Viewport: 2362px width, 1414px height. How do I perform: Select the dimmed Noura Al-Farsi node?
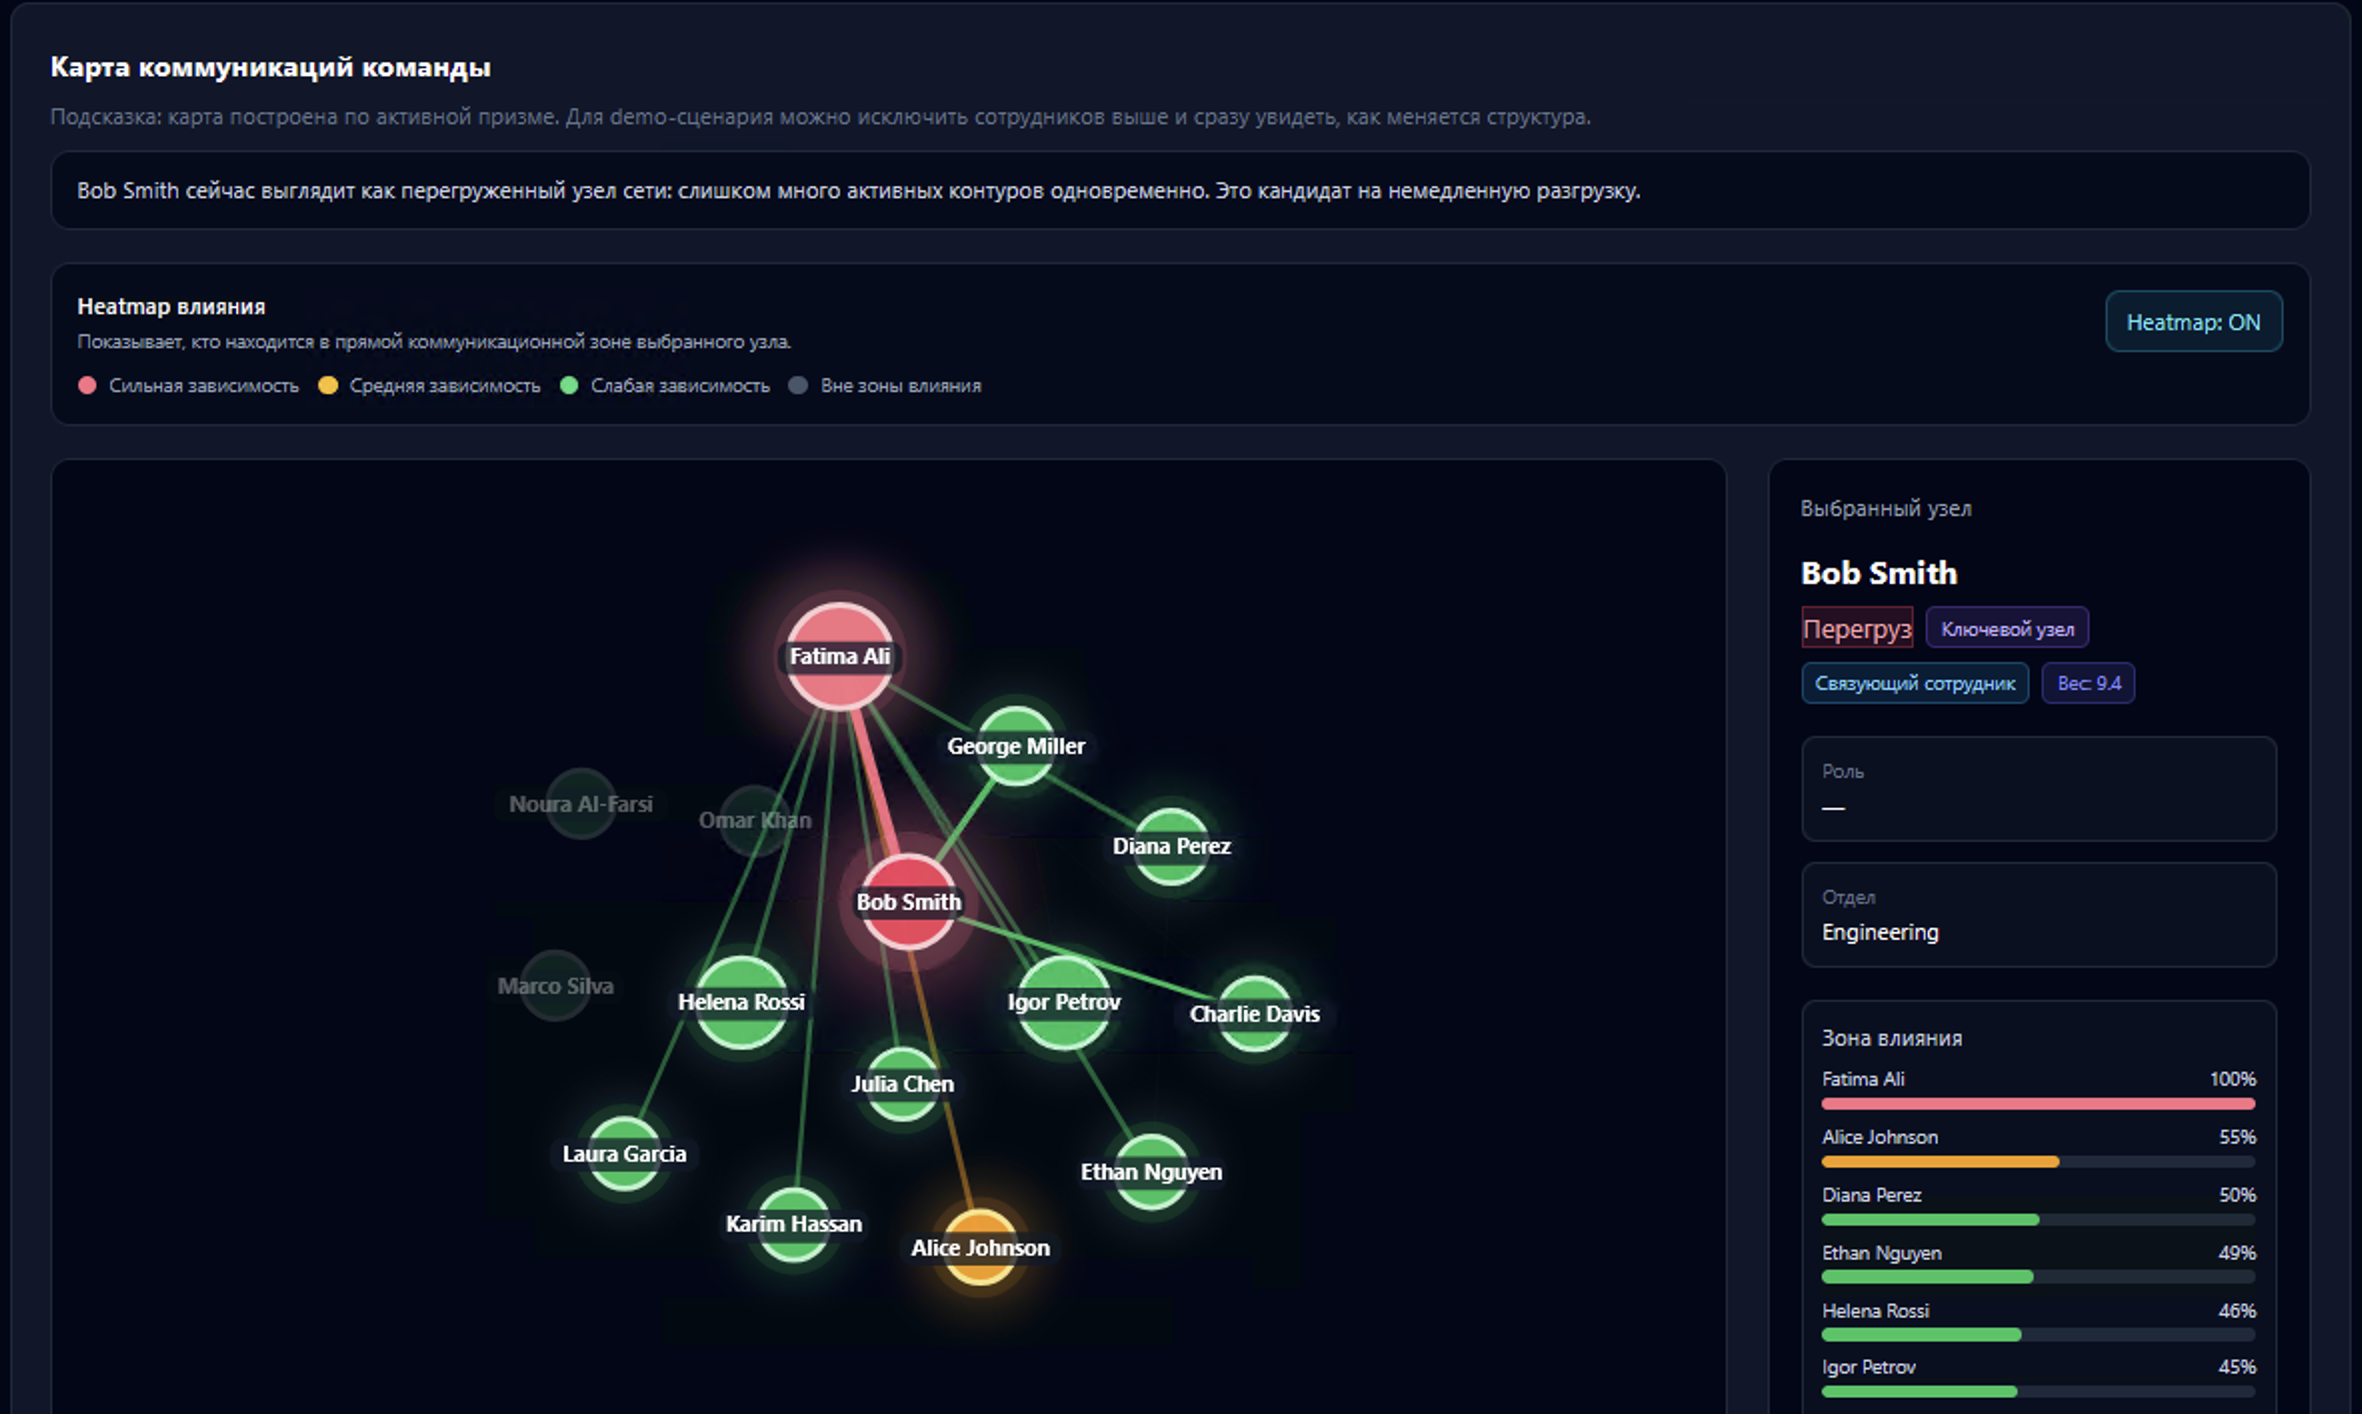pyautogui.click(x=581, y=804)
